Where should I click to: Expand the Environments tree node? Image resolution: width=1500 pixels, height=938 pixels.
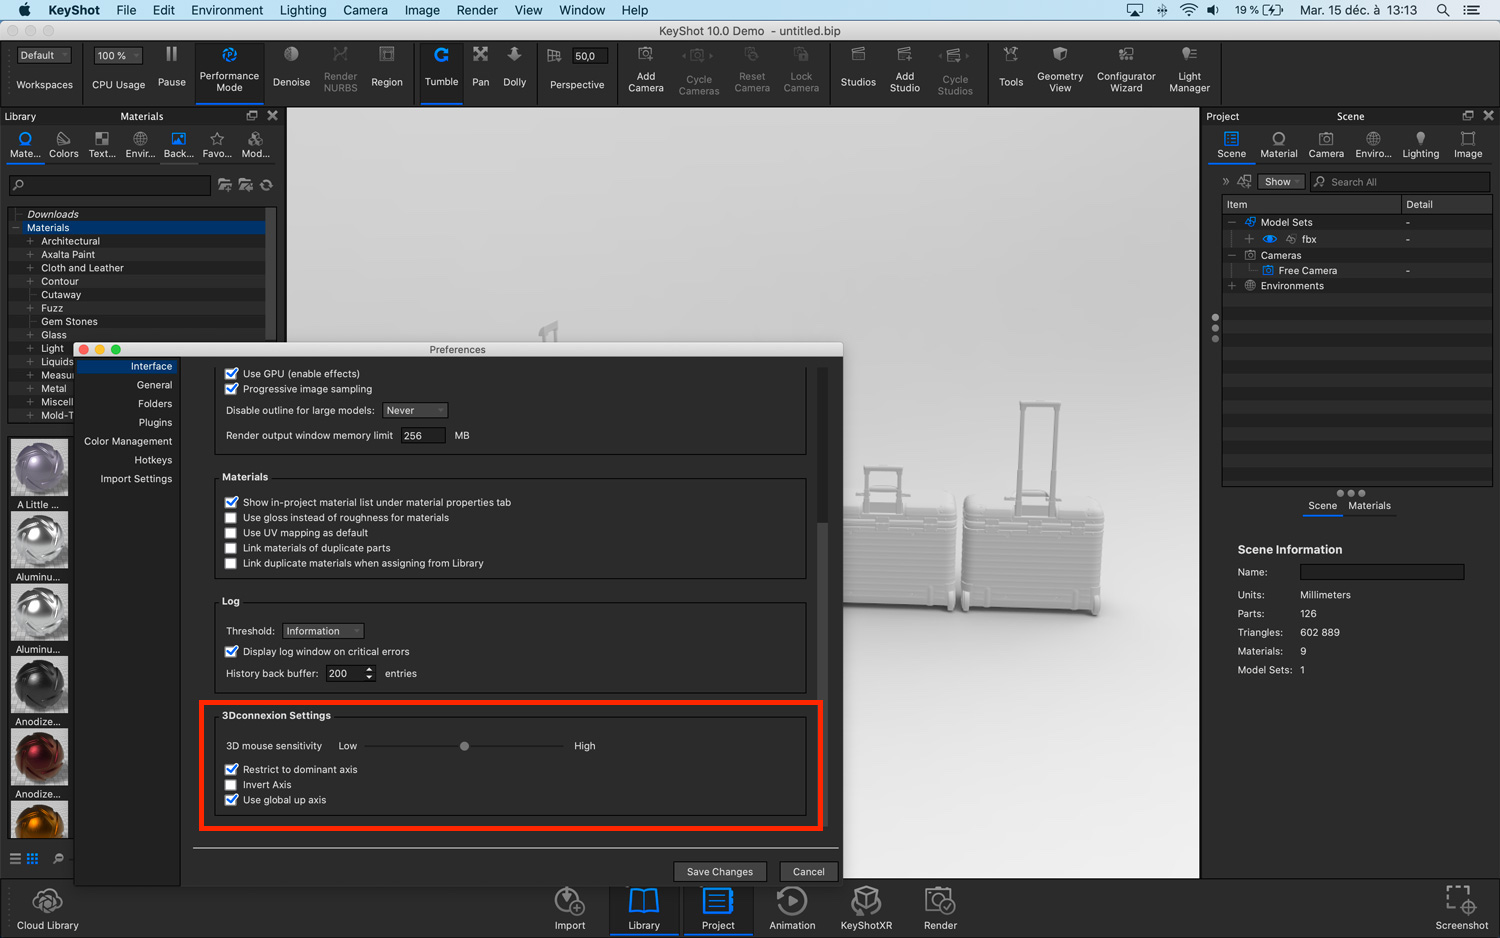click(1232, 286)
